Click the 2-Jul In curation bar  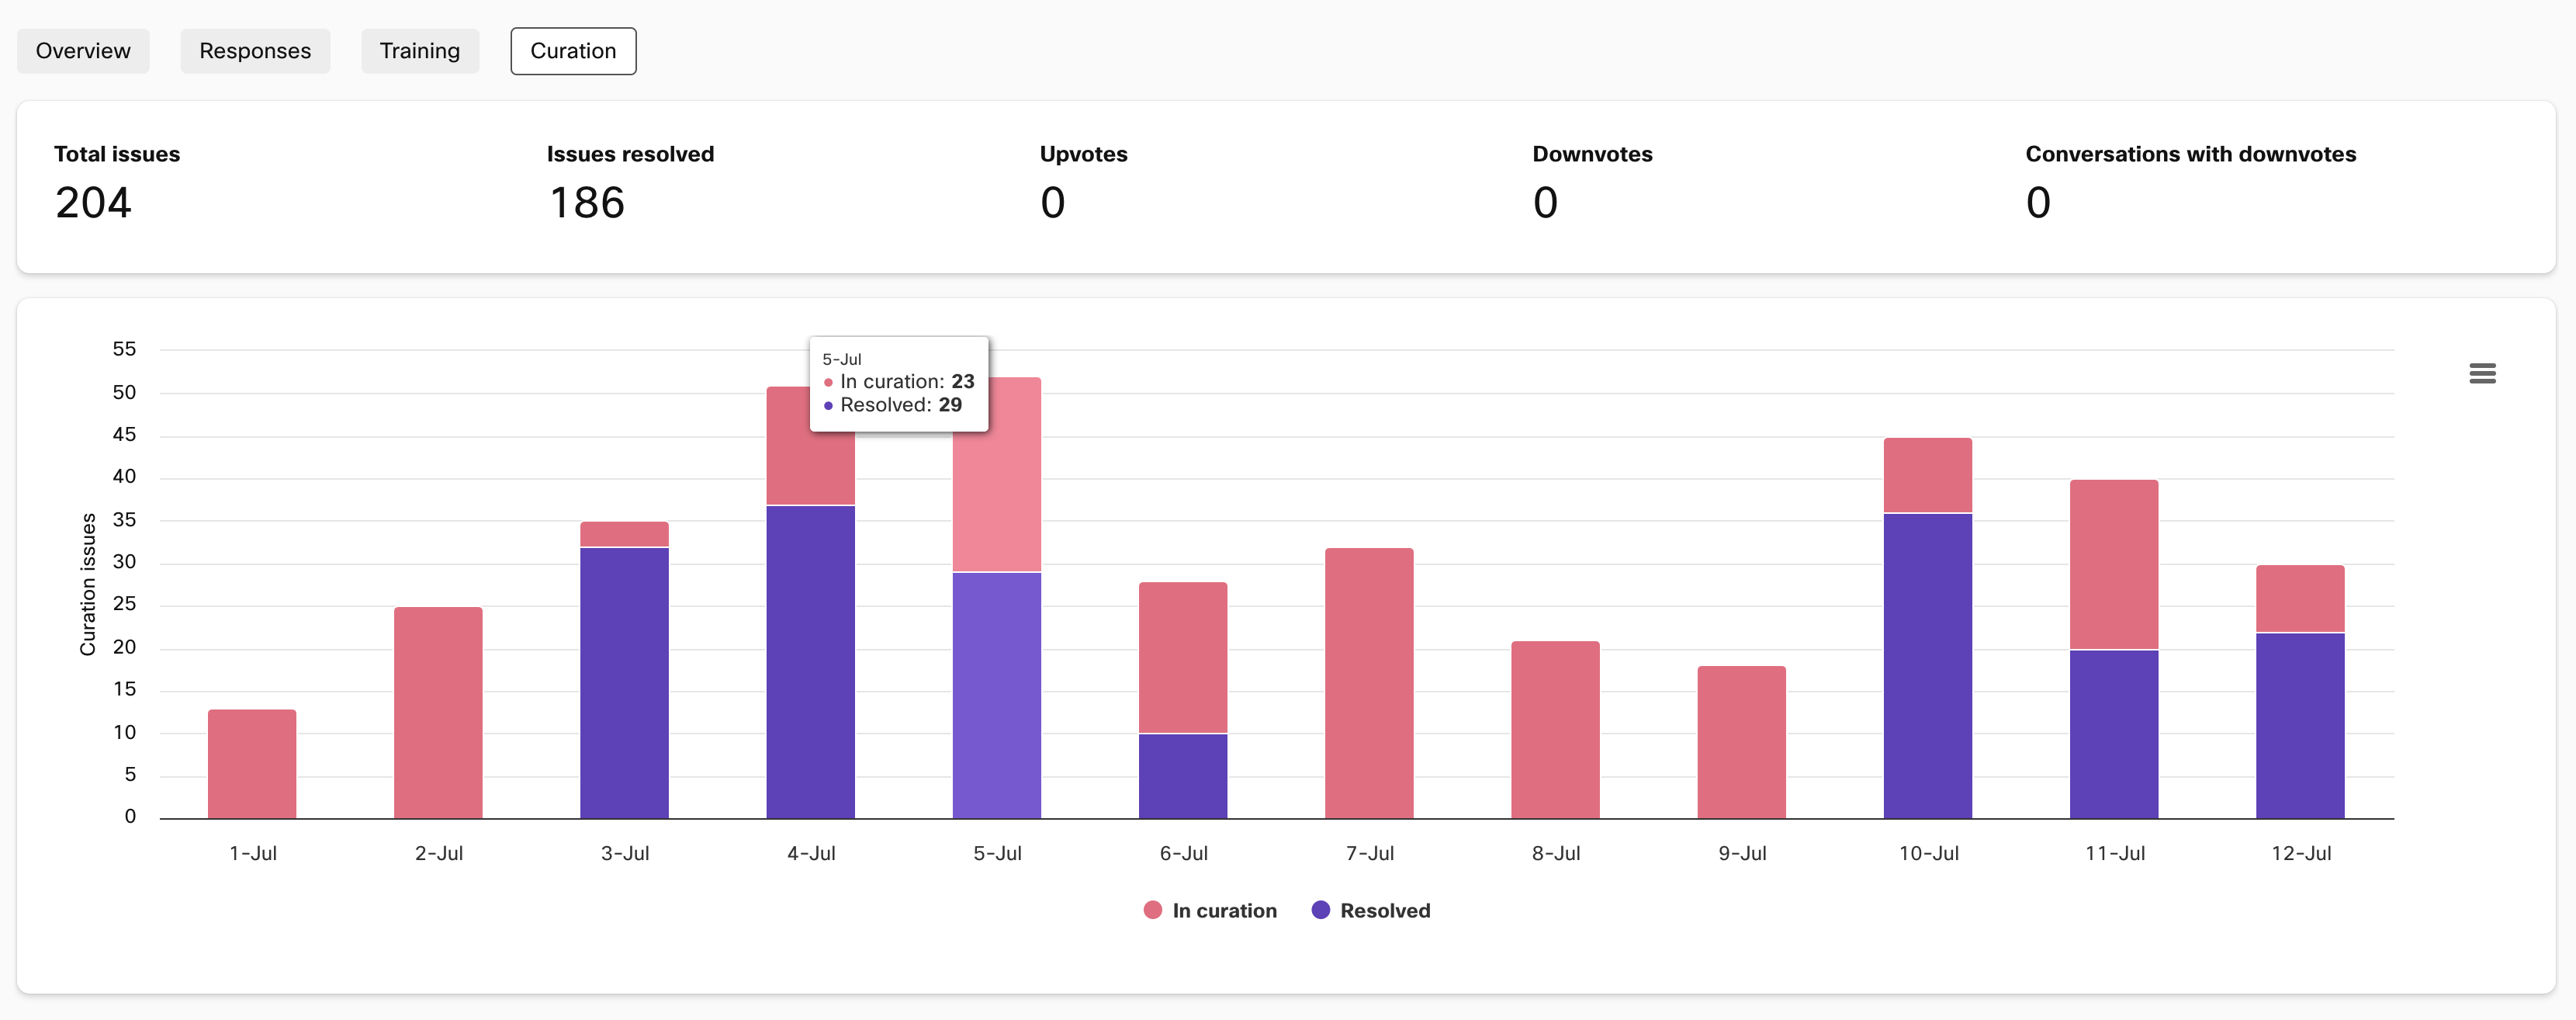tap(438, 713)
